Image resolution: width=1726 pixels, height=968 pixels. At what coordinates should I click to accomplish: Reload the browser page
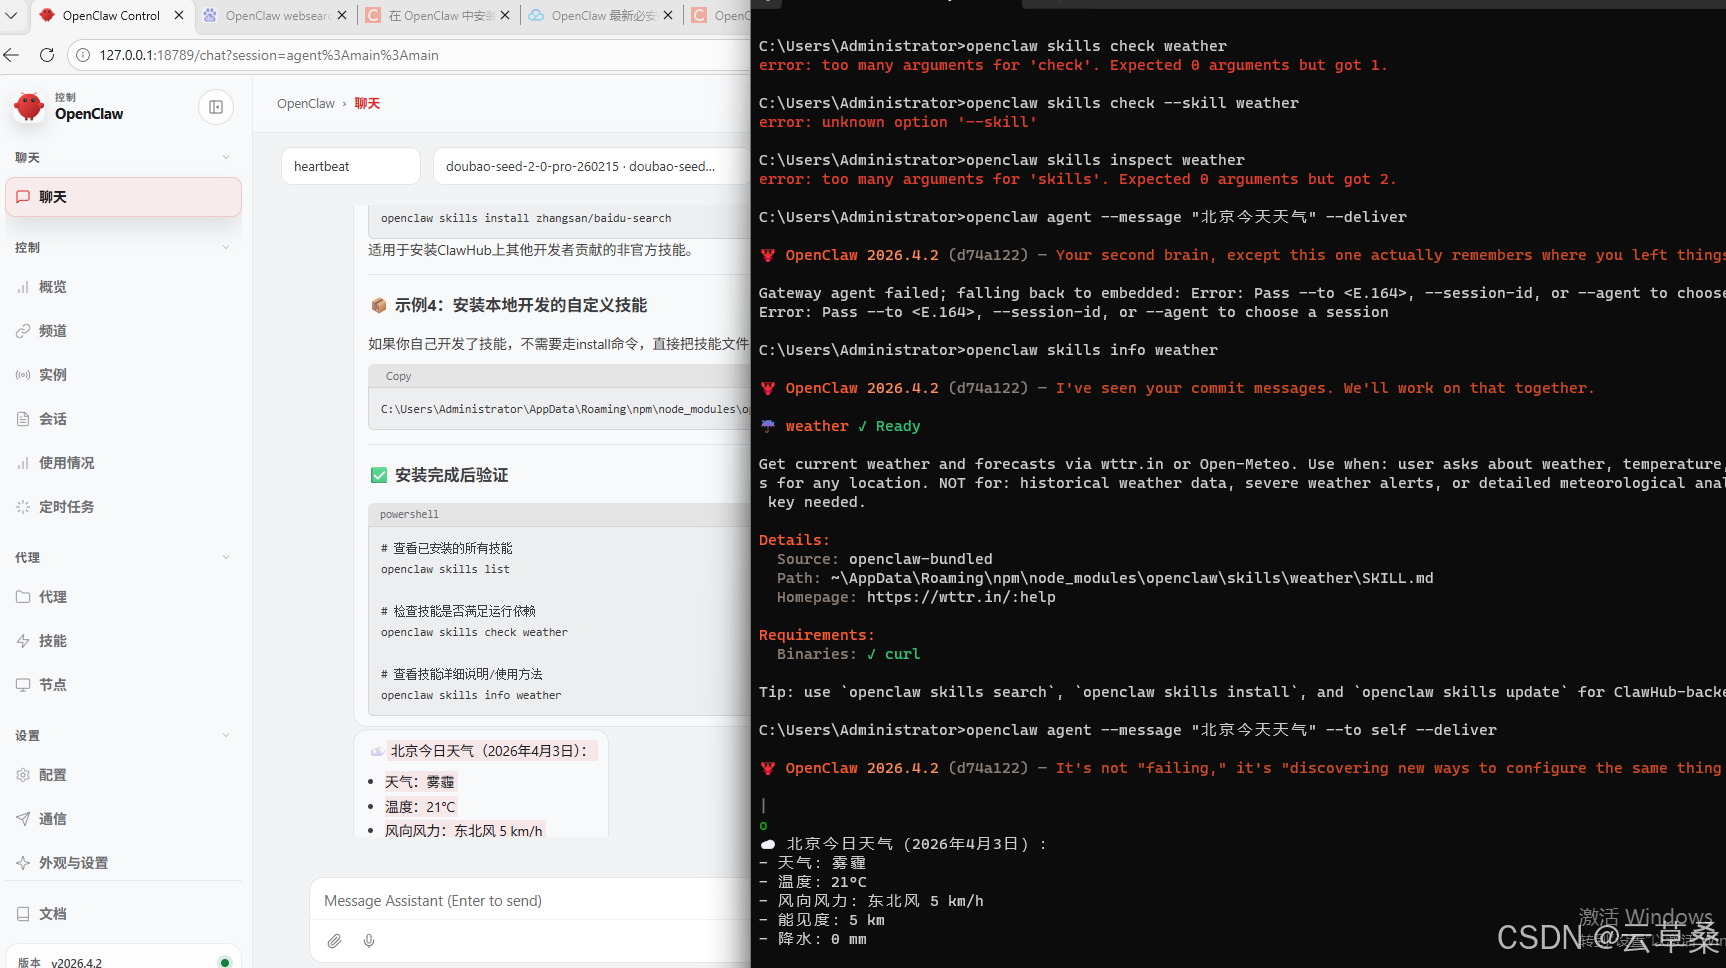(x=46, y=55)
